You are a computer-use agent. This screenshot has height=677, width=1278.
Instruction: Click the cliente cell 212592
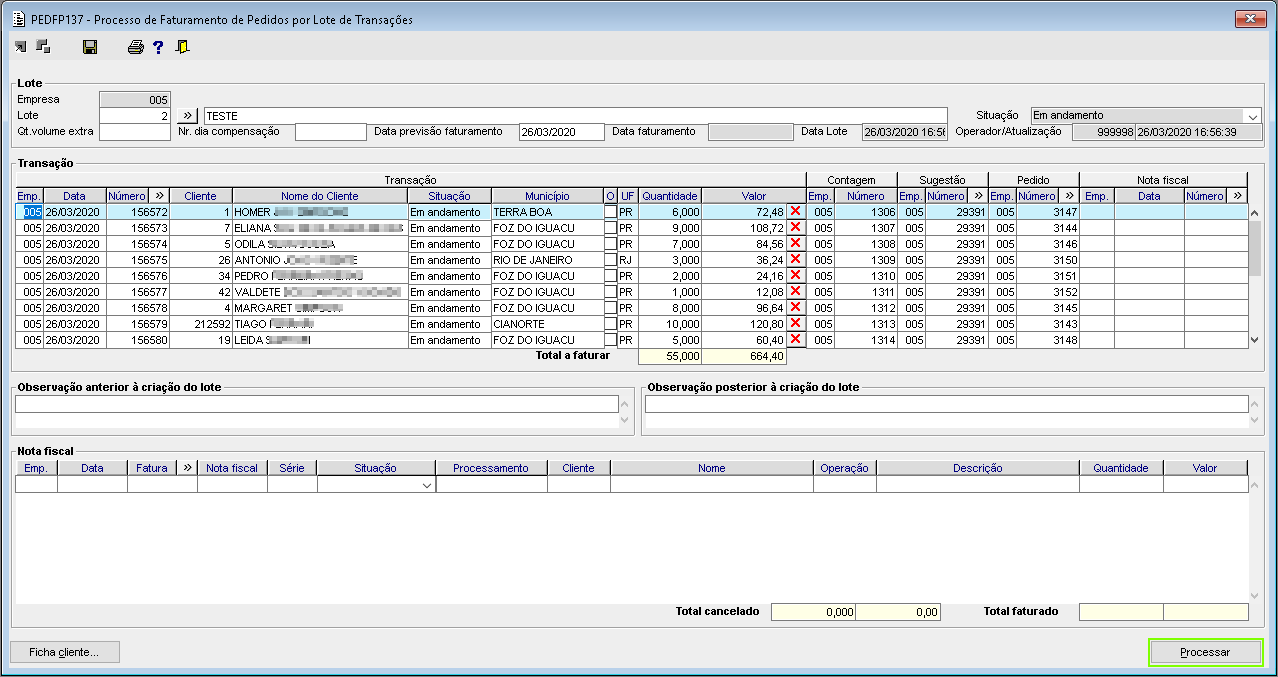201,324
